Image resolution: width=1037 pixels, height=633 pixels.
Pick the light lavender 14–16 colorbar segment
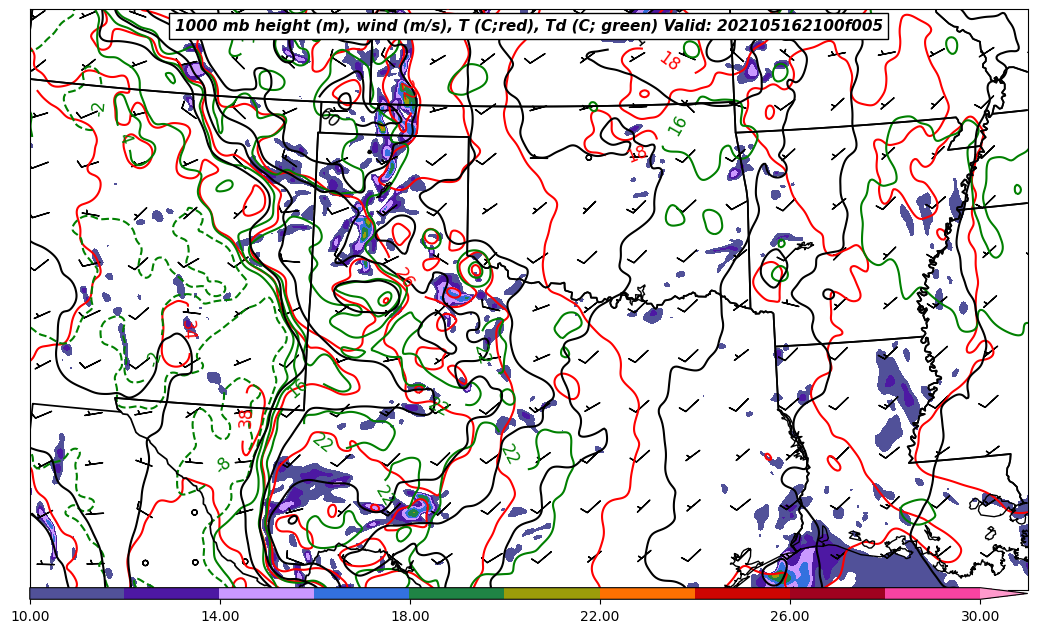[267, 593]
